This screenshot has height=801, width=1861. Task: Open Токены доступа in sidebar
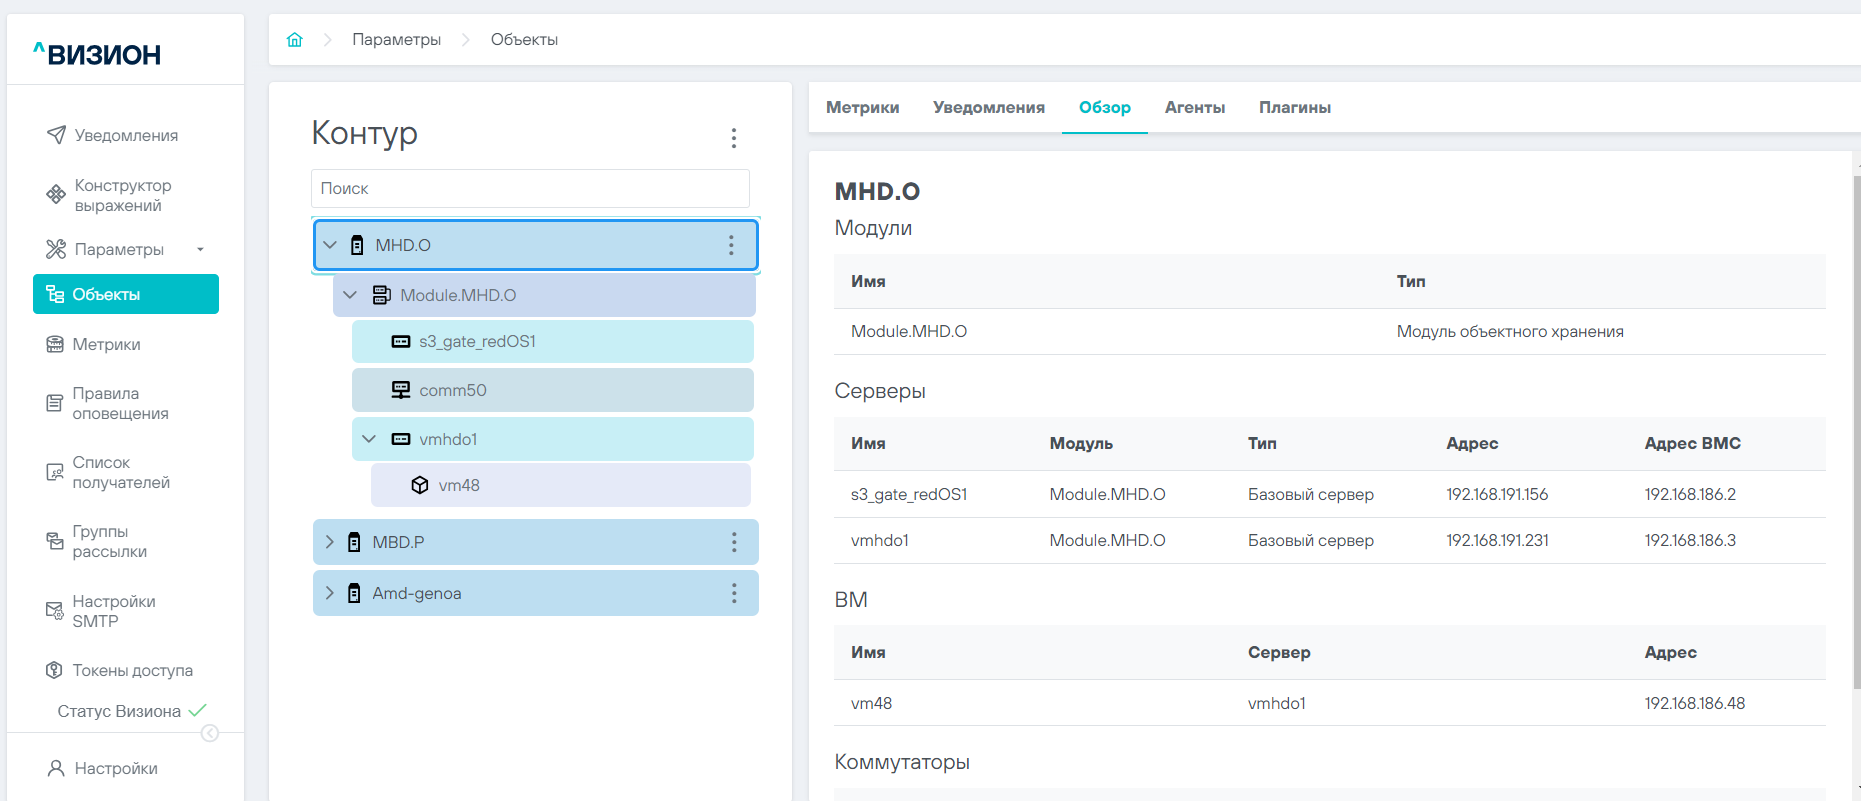132,670
